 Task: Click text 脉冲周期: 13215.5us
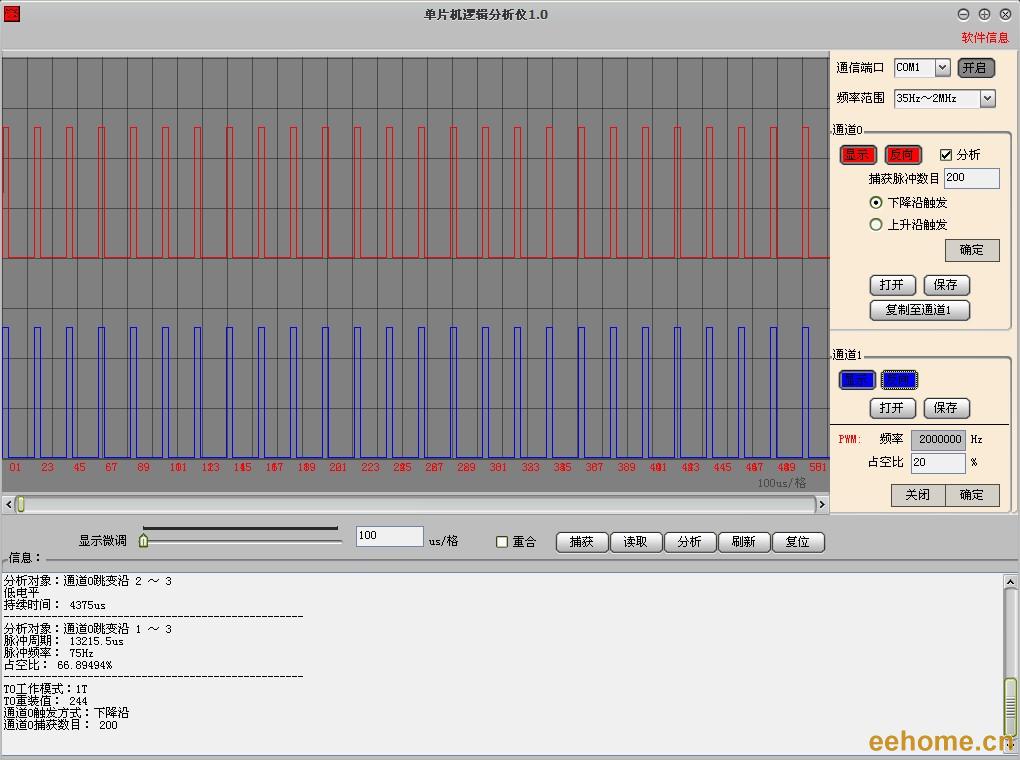[x=64, y=641]
